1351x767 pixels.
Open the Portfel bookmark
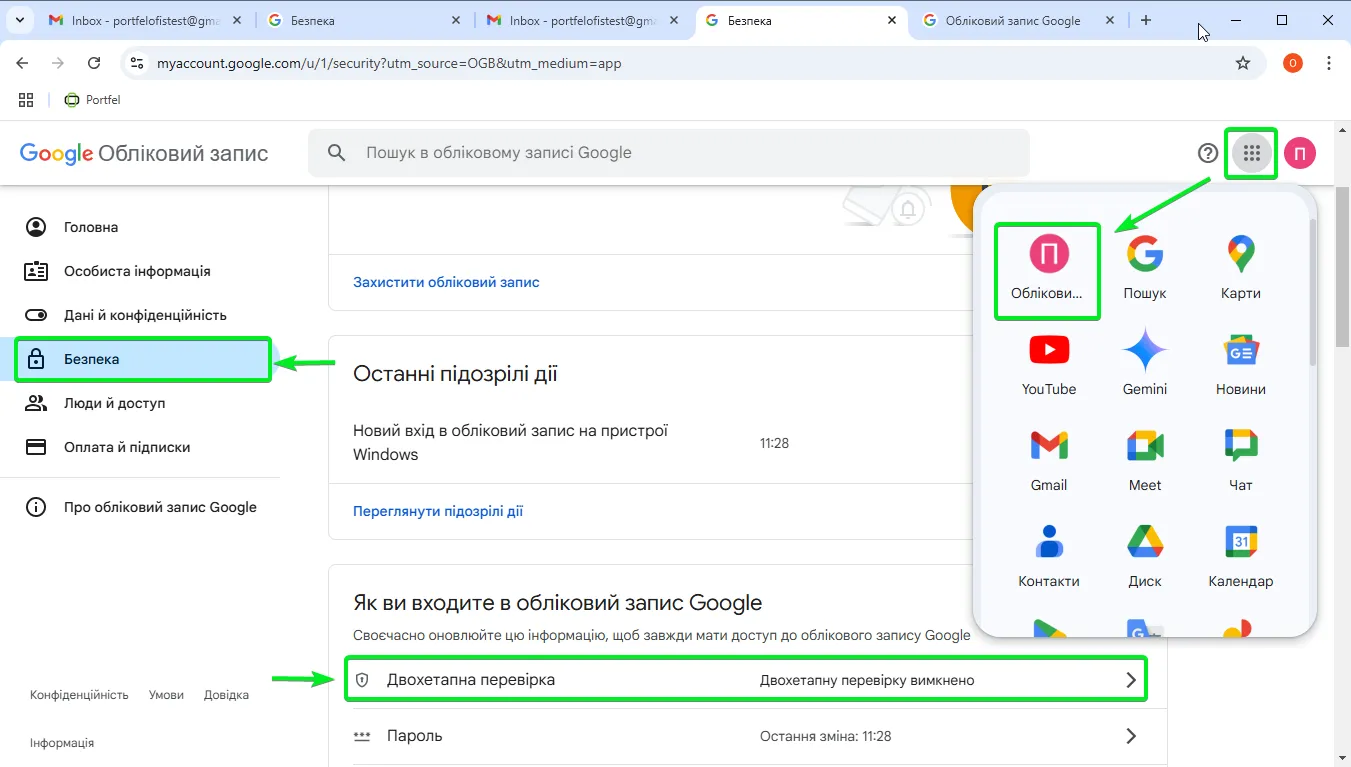pyautogui.click(x=92, y=100)
